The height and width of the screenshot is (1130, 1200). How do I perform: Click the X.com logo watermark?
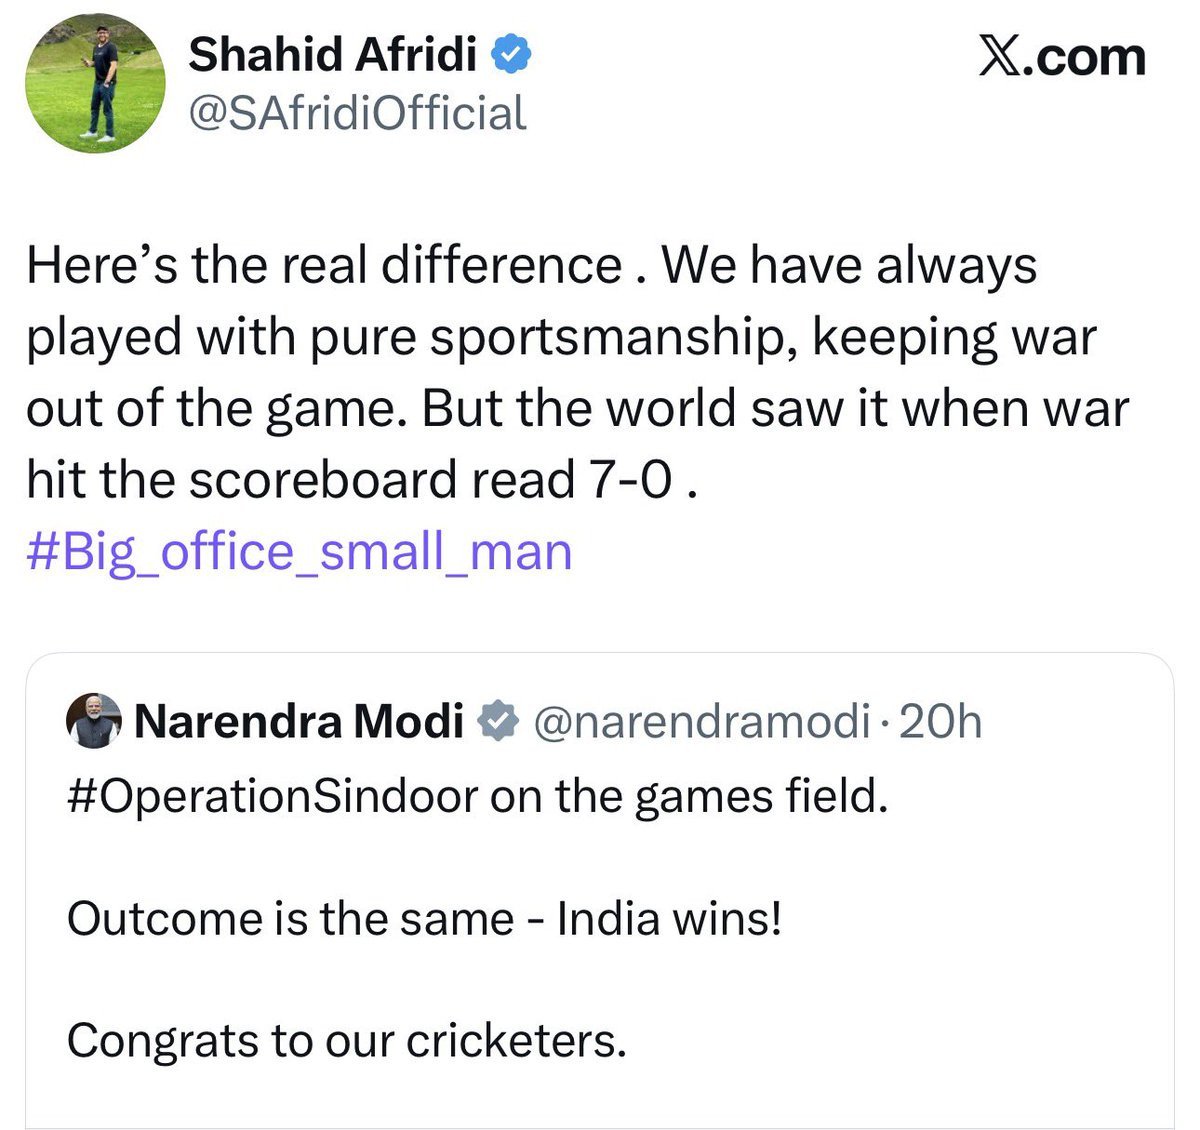[x=1061, y=56]
